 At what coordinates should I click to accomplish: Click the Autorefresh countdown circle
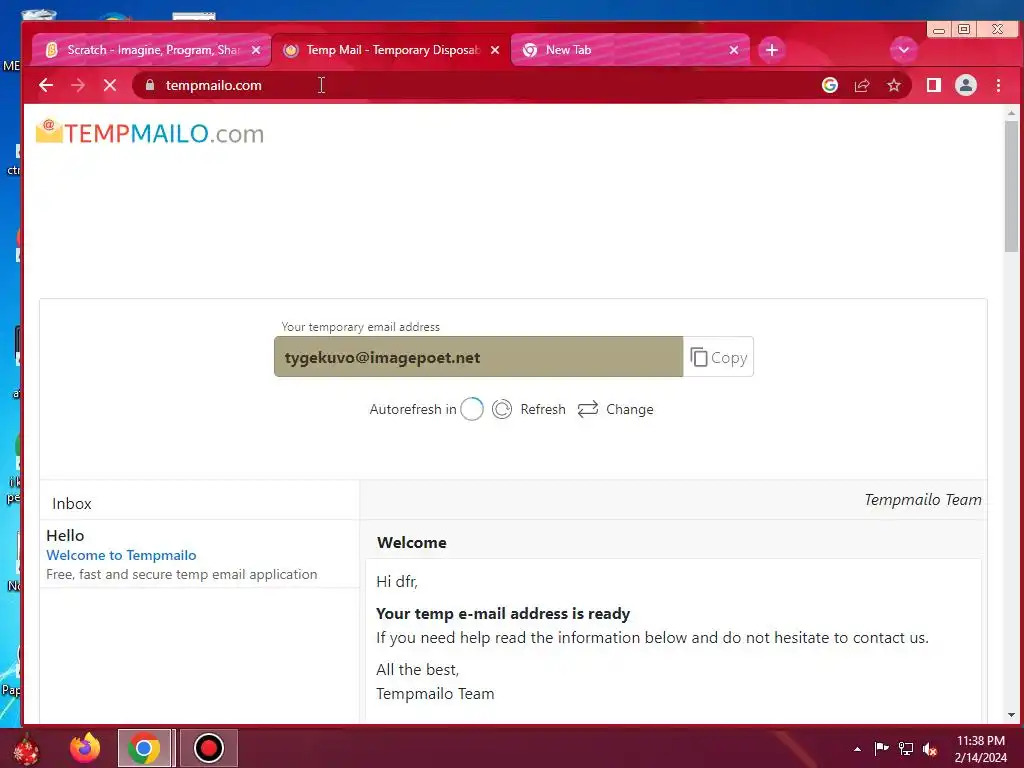point(472,409)
